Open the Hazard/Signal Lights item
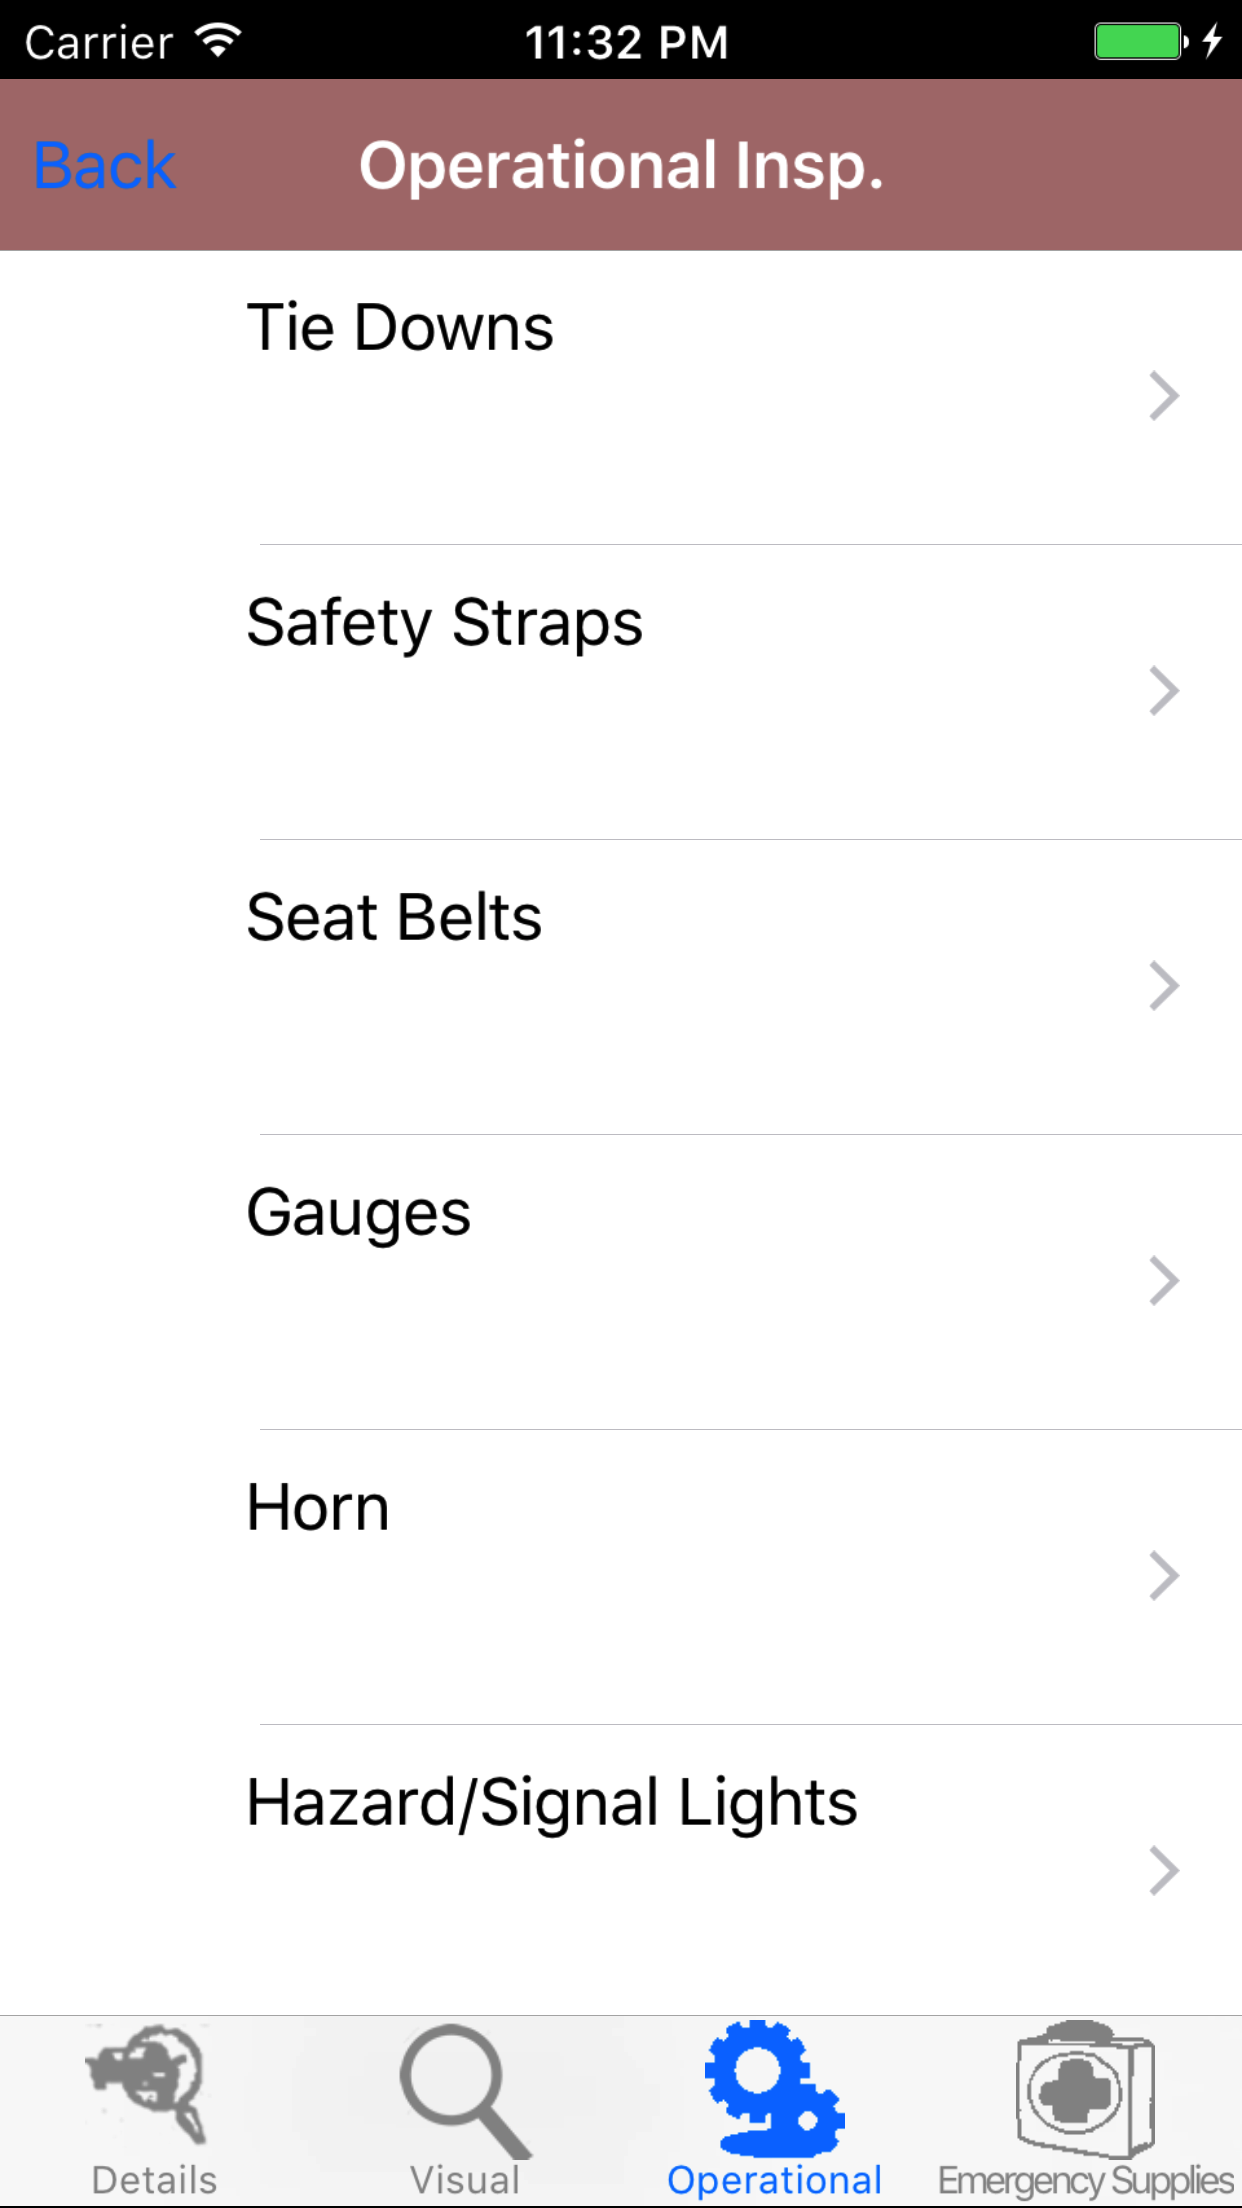 point(552,1803)
